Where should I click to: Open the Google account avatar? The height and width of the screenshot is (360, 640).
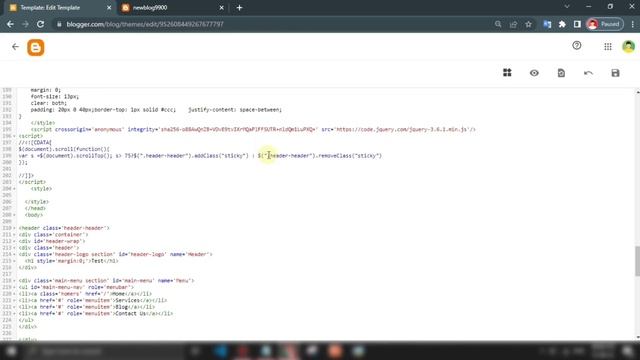pyautogui.click(x=628, y=46)
